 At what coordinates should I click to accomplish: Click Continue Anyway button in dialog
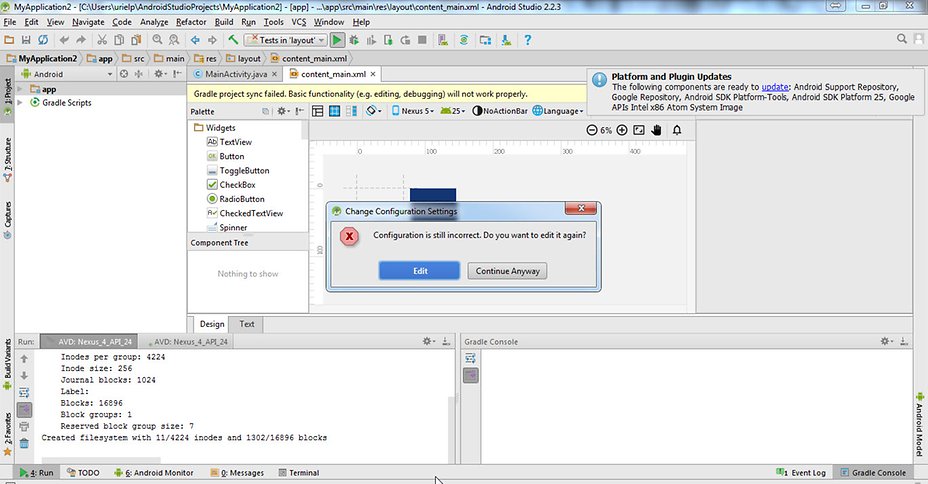(x=507, y=270)
